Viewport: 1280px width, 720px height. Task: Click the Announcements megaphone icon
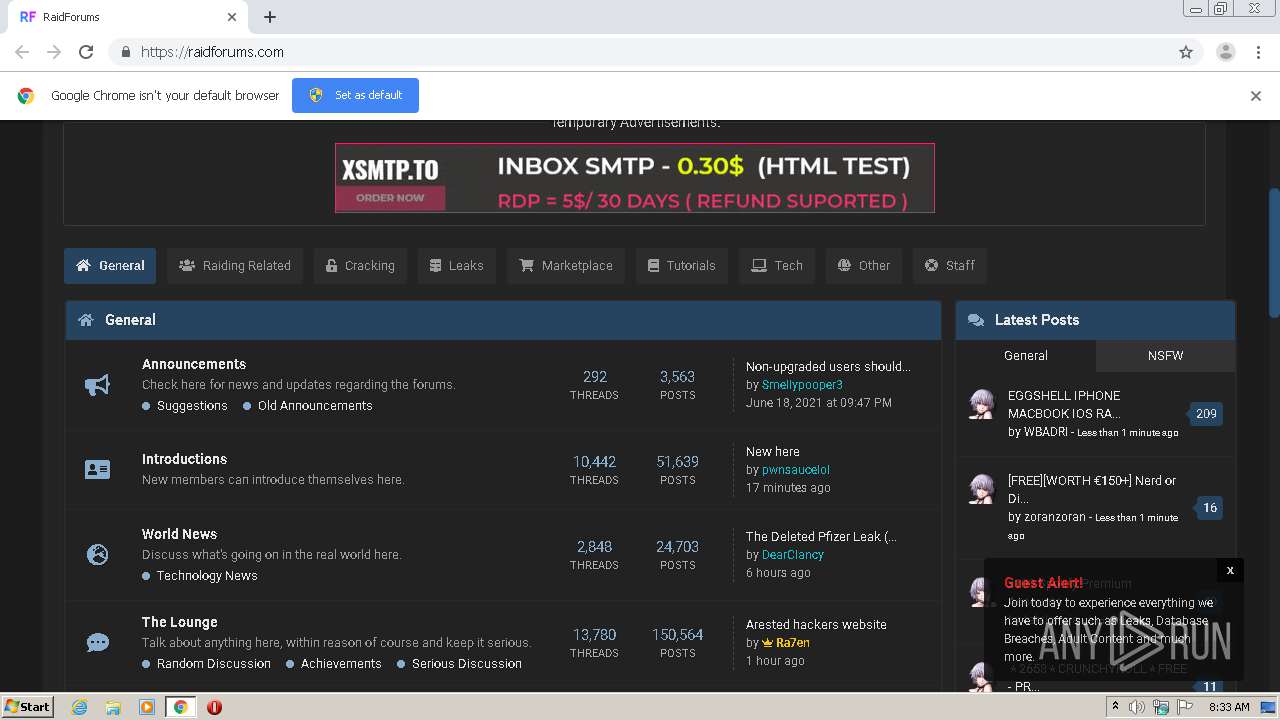97,385
